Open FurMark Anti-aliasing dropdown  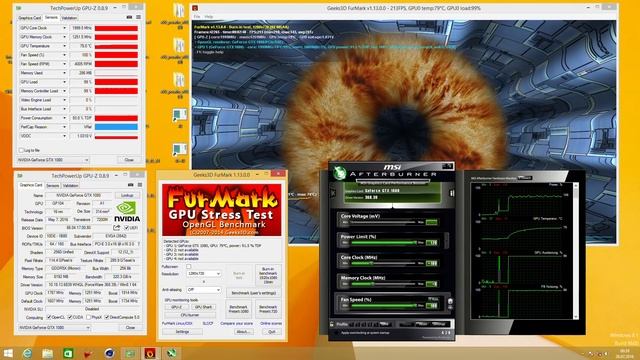click(x=204, y=290)
